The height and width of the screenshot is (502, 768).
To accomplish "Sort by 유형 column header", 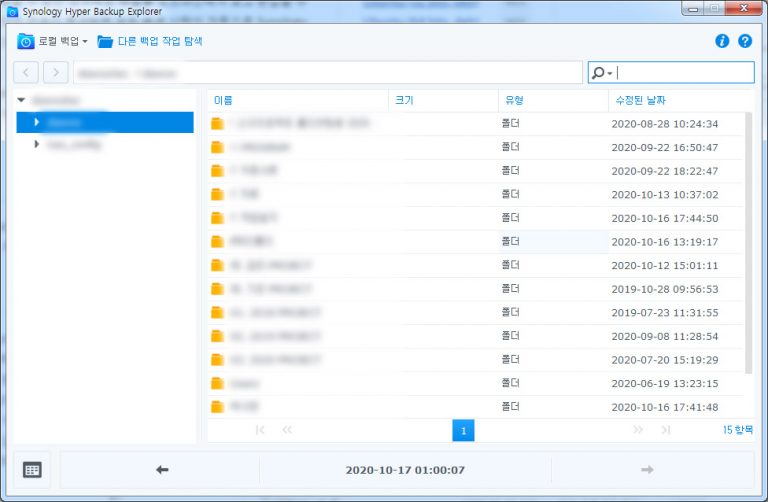I will 514,100.
